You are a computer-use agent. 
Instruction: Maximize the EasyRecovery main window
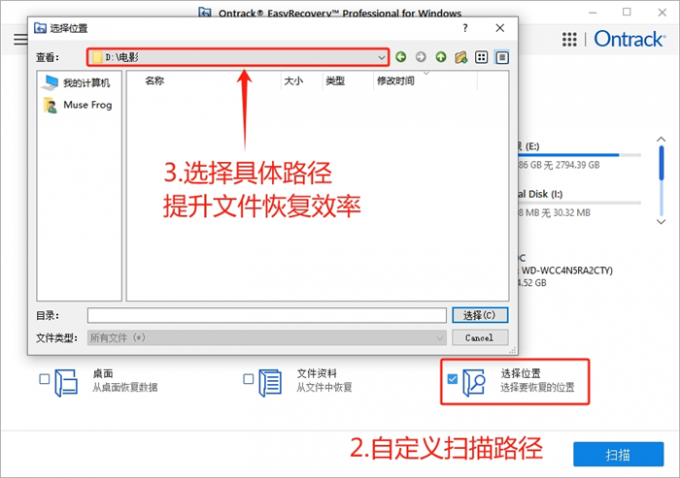coord(627,12)
